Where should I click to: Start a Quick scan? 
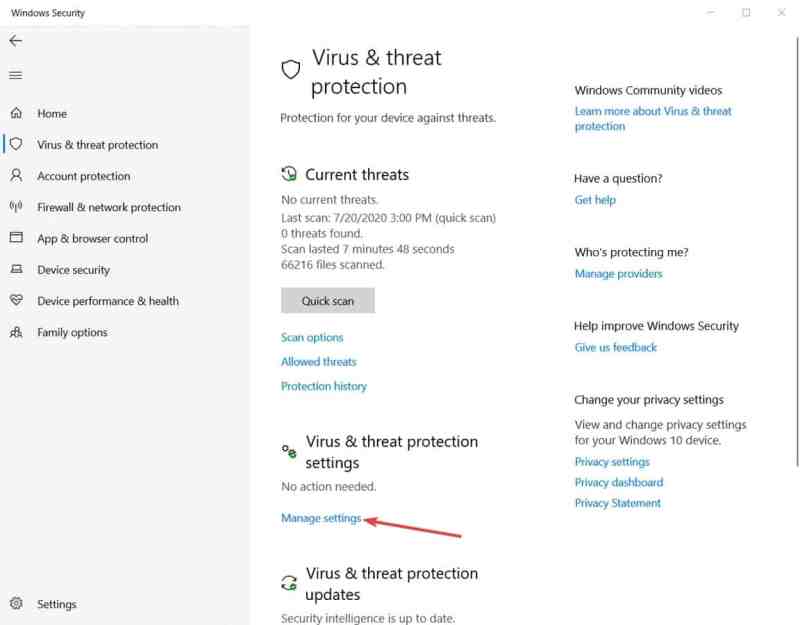pyautogui.click(x=328, y=301)
